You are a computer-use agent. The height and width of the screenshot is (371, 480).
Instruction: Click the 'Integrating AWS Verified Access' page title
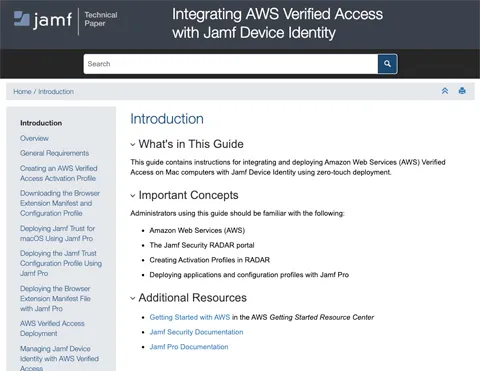(277, 23)
